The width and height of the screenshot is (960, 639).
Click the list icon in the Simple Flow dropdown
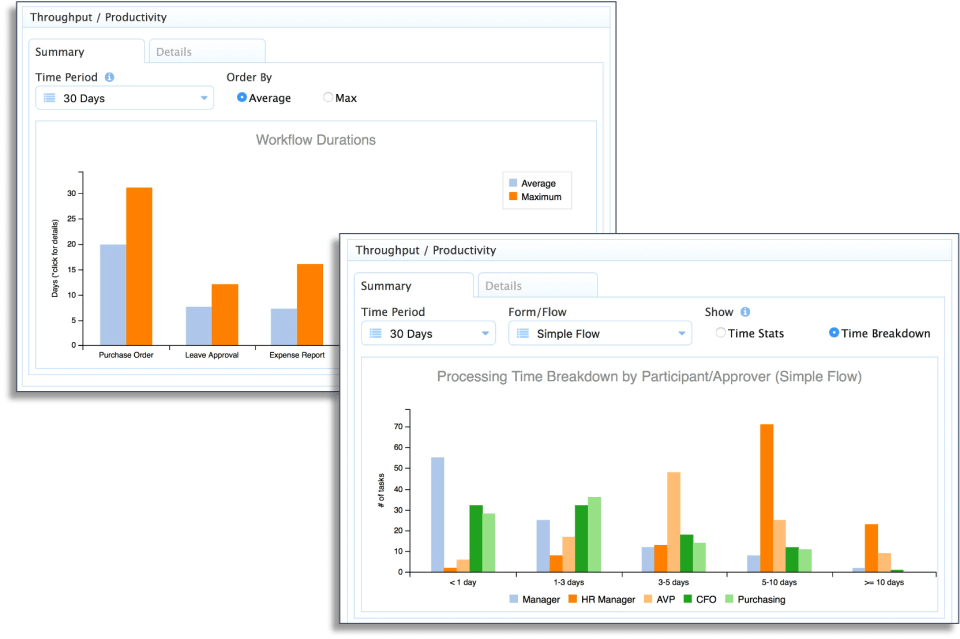[523, 334]
